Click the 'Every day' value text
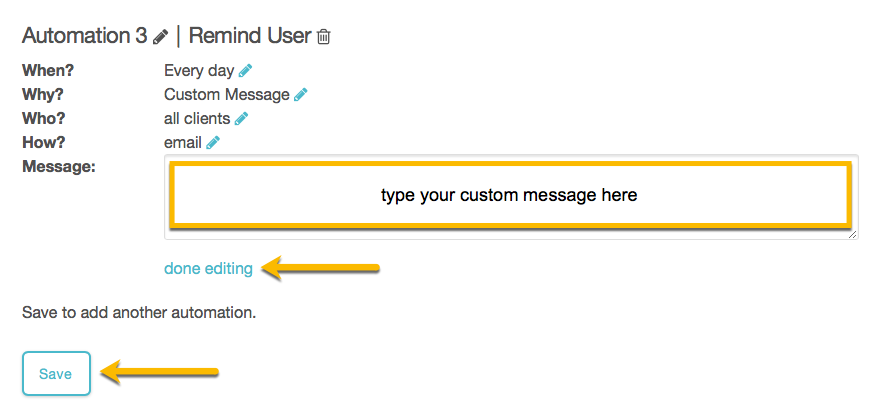 [x=198, y=71]
